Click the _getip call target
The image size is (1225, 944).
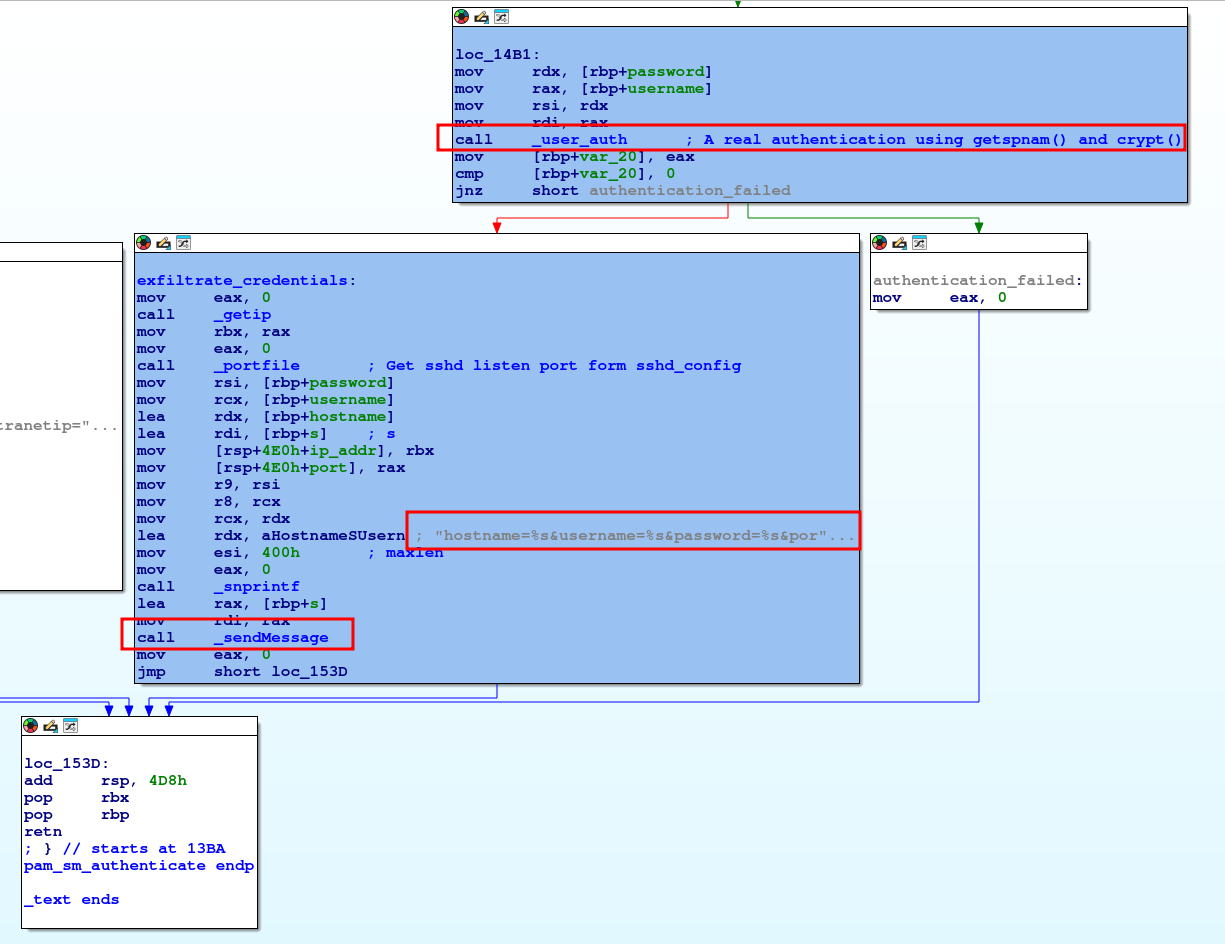242,315
